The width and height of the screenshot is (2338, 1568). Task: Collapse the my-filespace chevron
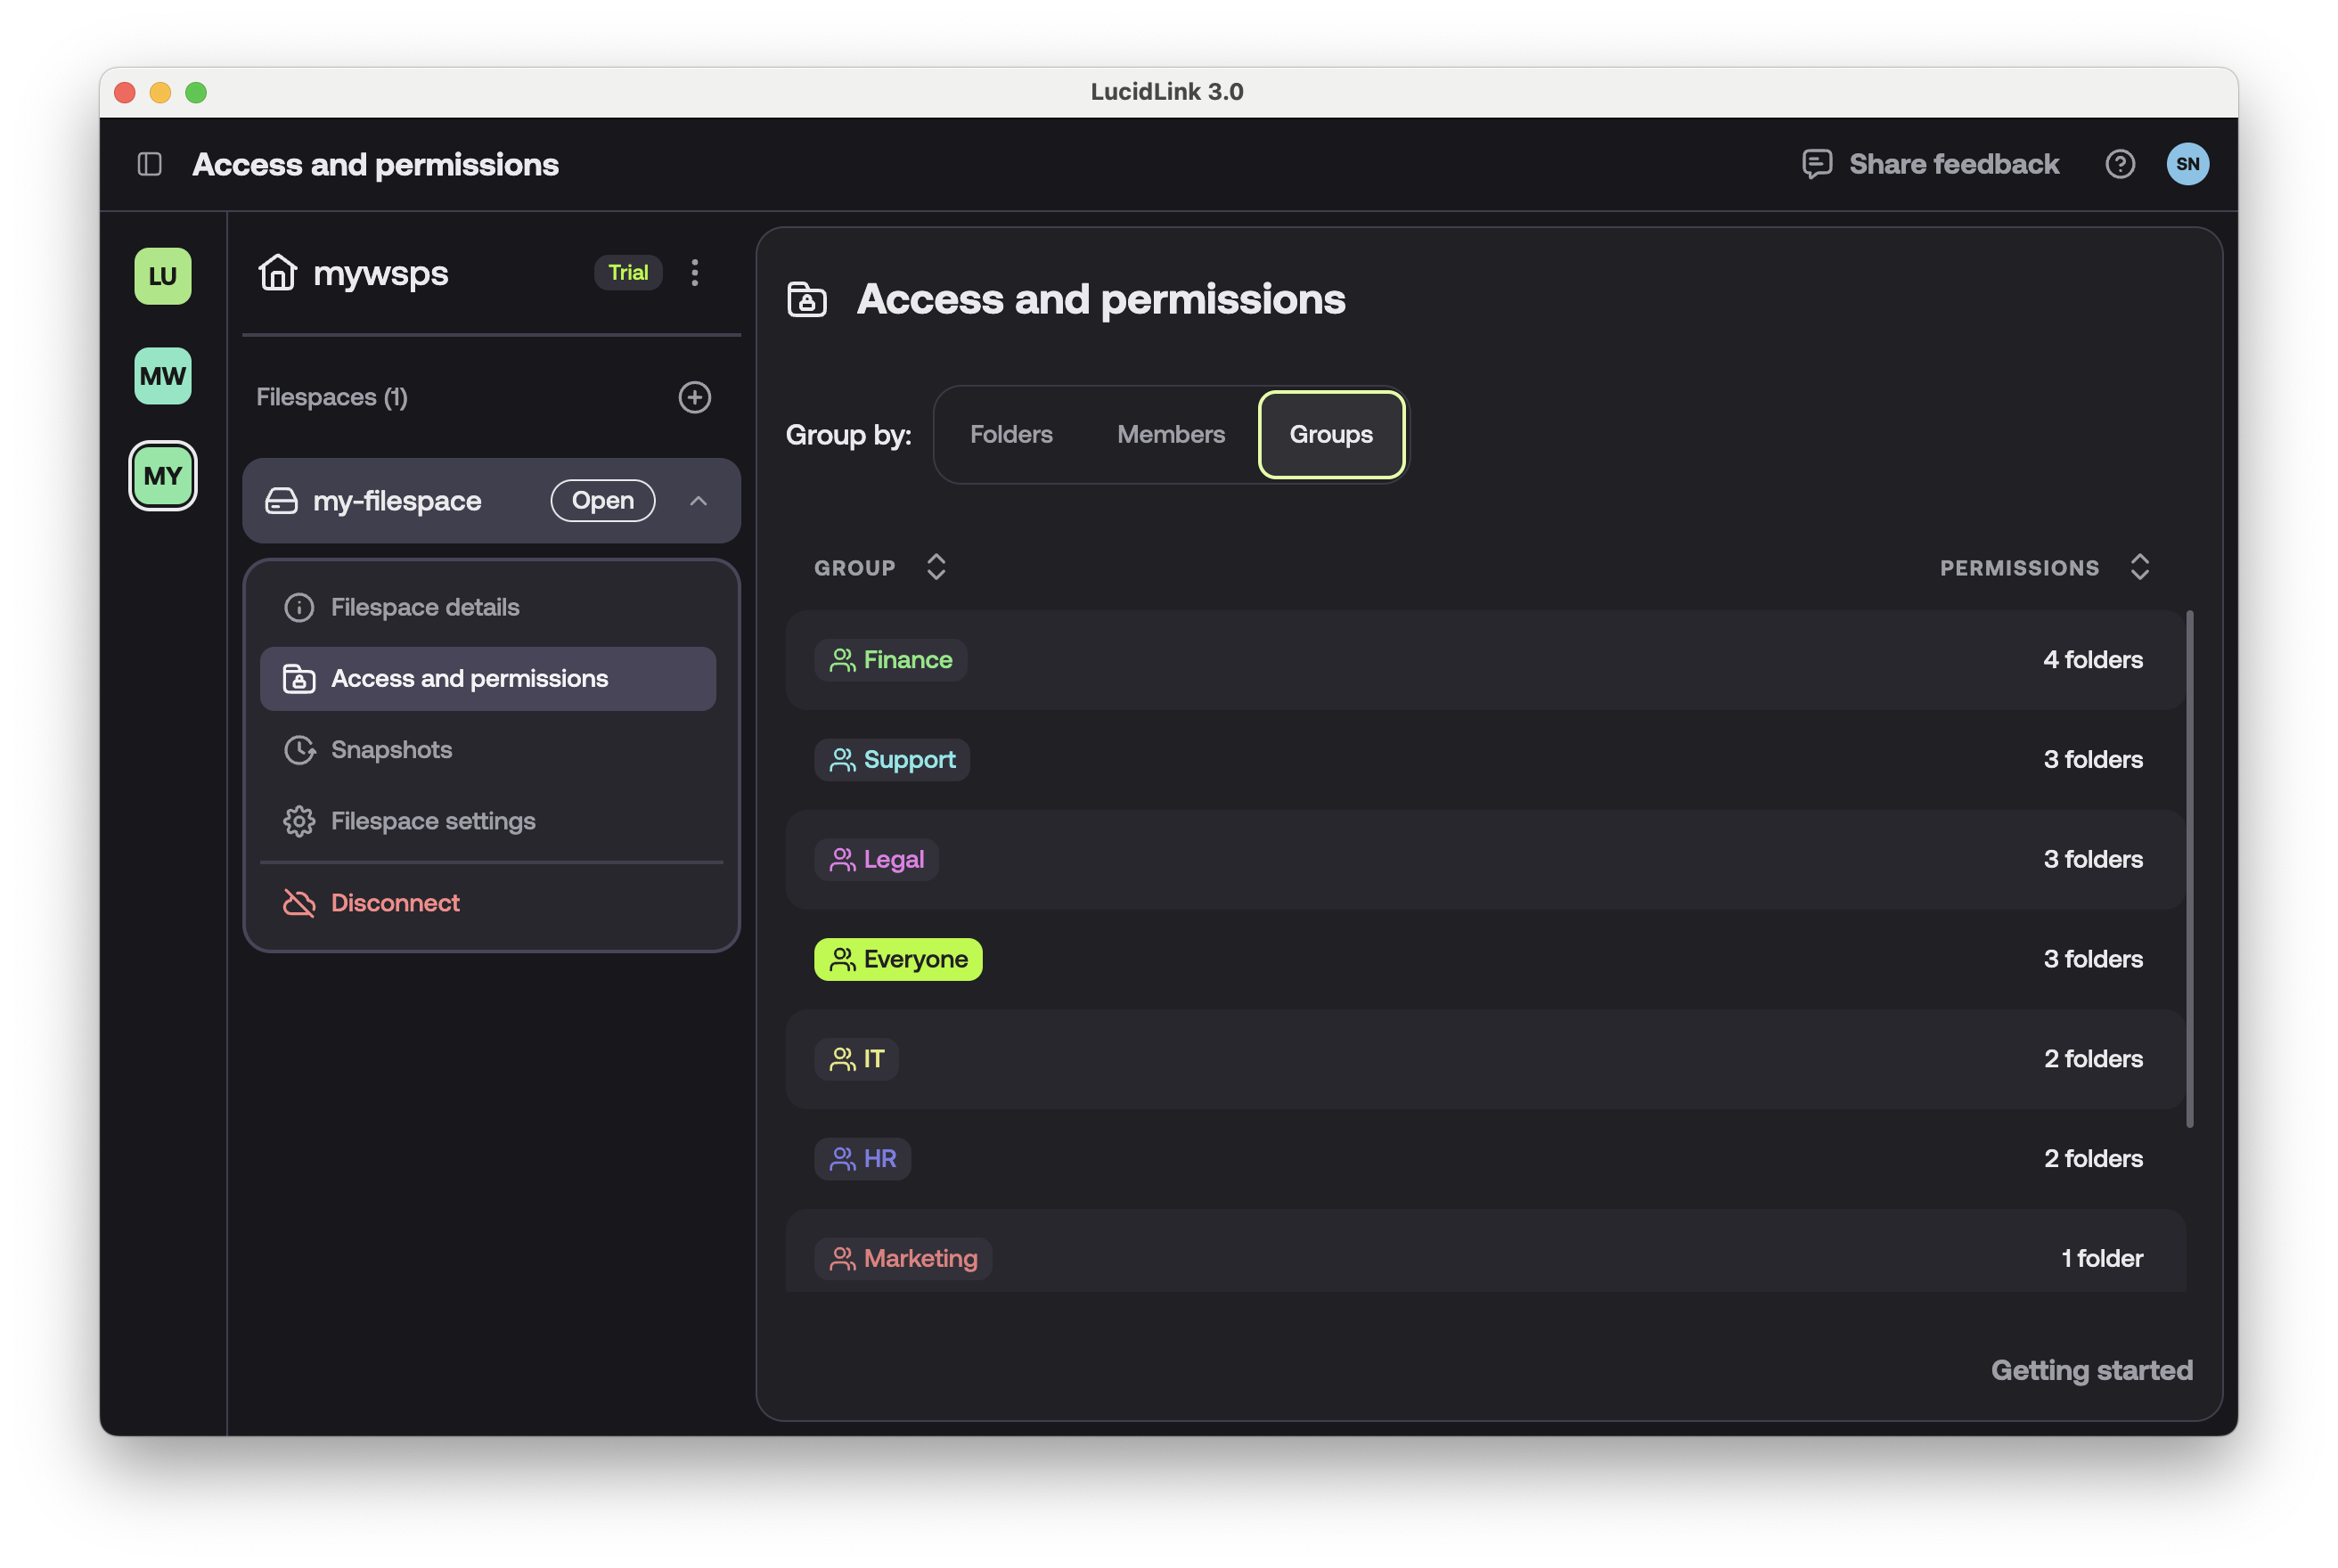coord(699,501)
